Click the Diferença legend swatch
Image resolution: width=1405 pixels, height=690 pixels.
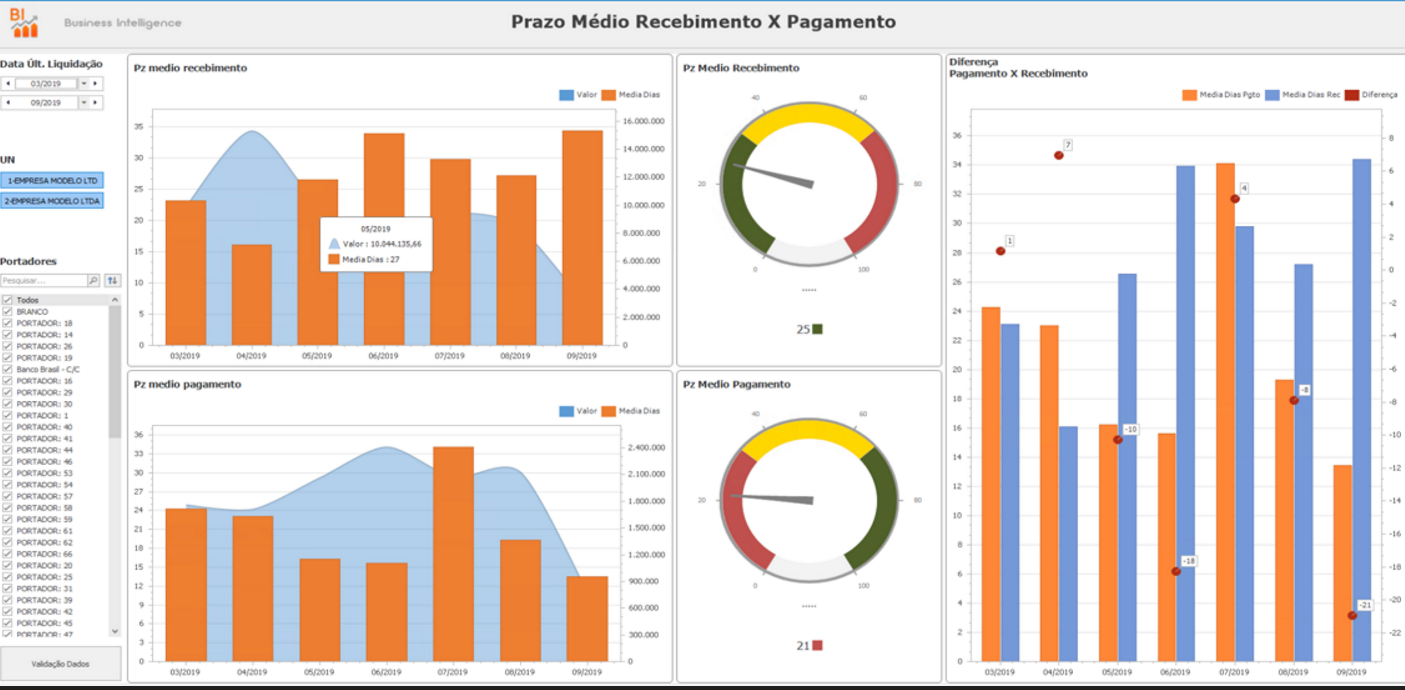(x=1351, y=95)
